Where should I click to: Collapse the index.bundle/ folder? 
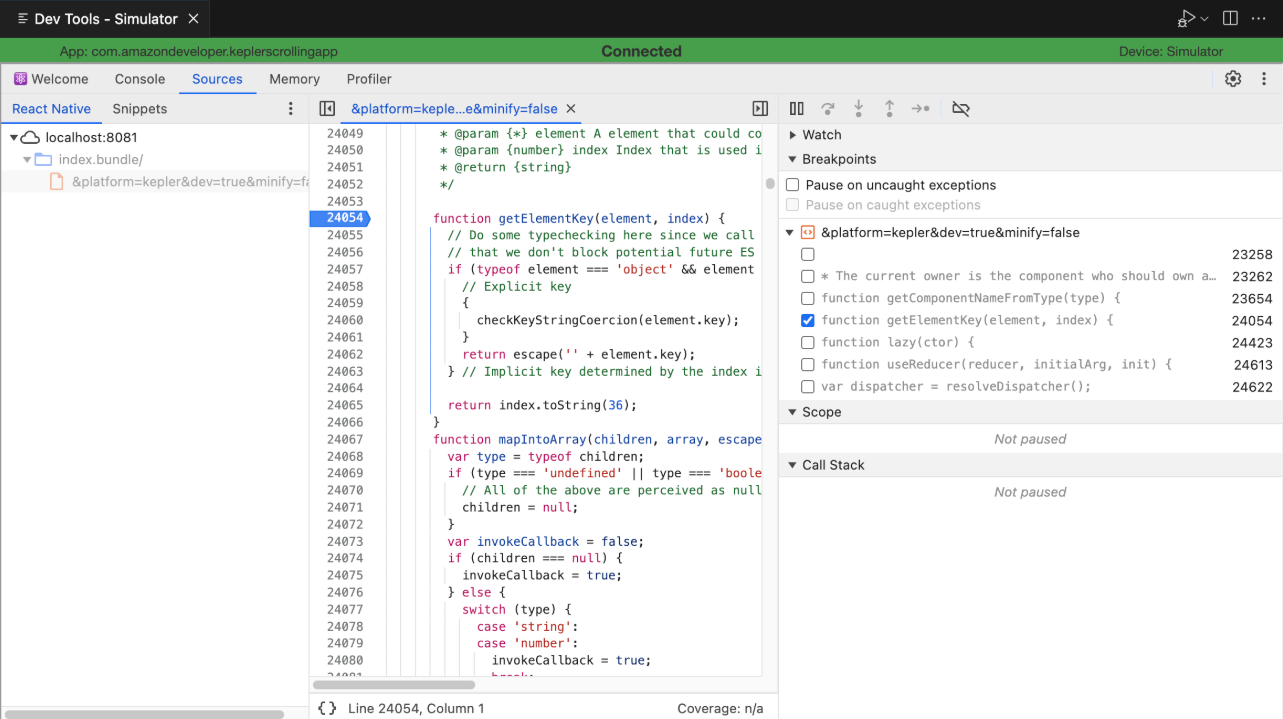(27, 159)
